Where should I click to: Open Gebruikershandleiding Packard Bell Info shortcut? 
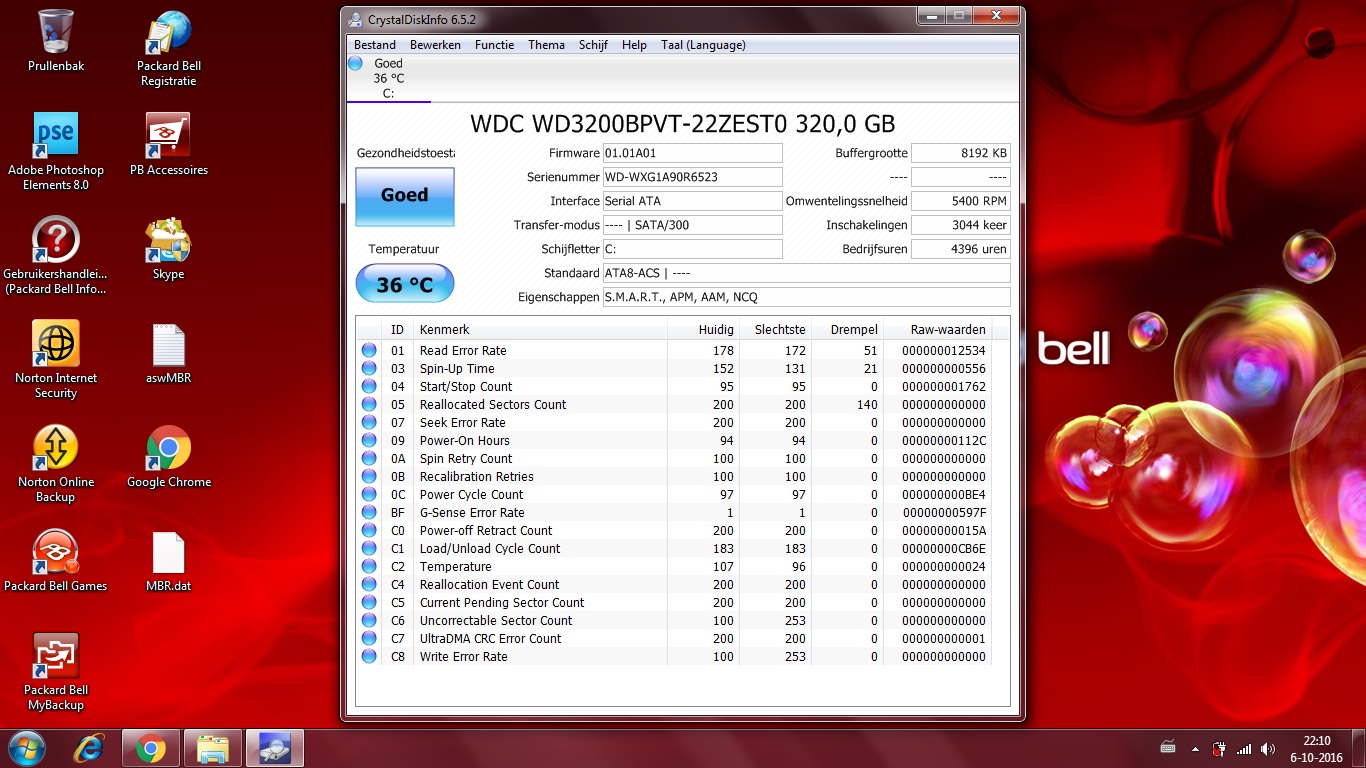point(55,256)
